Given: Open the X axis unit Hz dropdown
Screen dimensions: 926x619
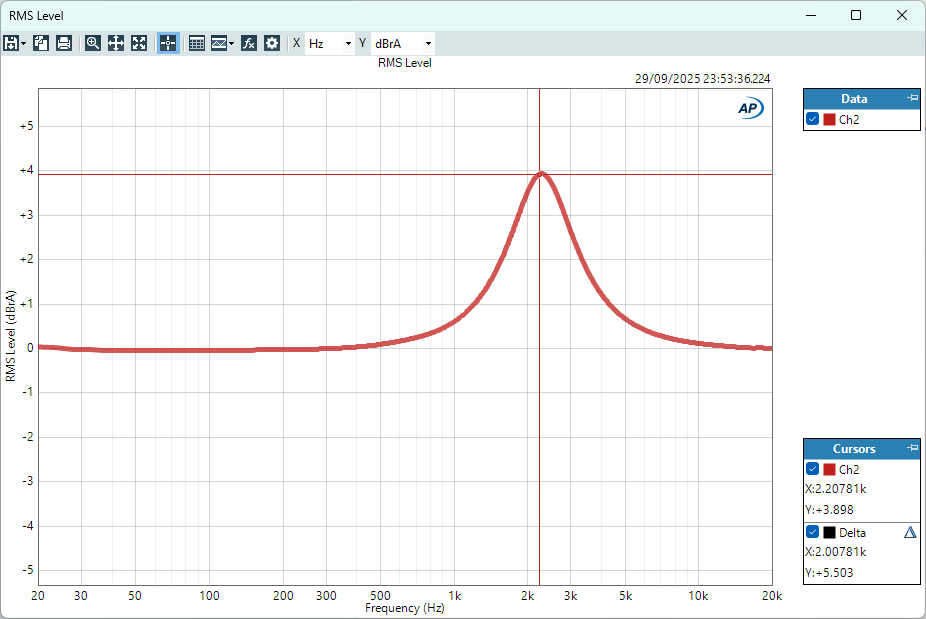Looking at the screenshot, I should click(x=330, y=44).
